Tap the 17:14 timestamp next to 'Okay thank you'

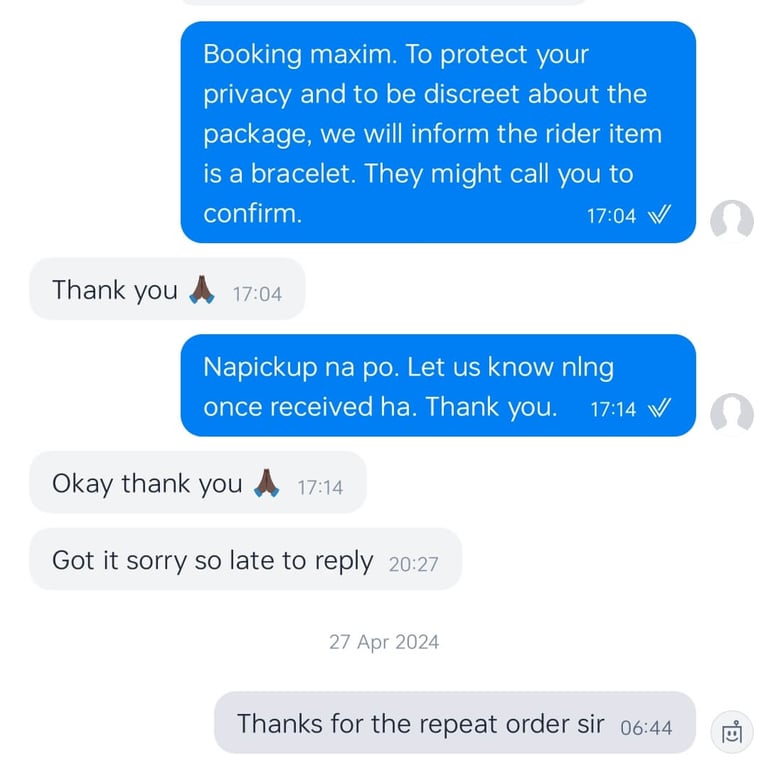coord(320,487)
